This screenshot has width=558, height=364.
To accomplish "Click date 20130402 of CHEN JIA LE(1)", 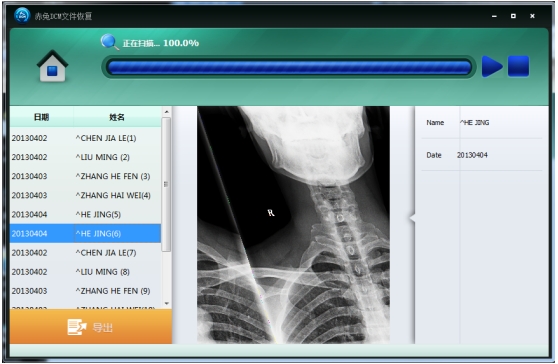I will [29, 138].
